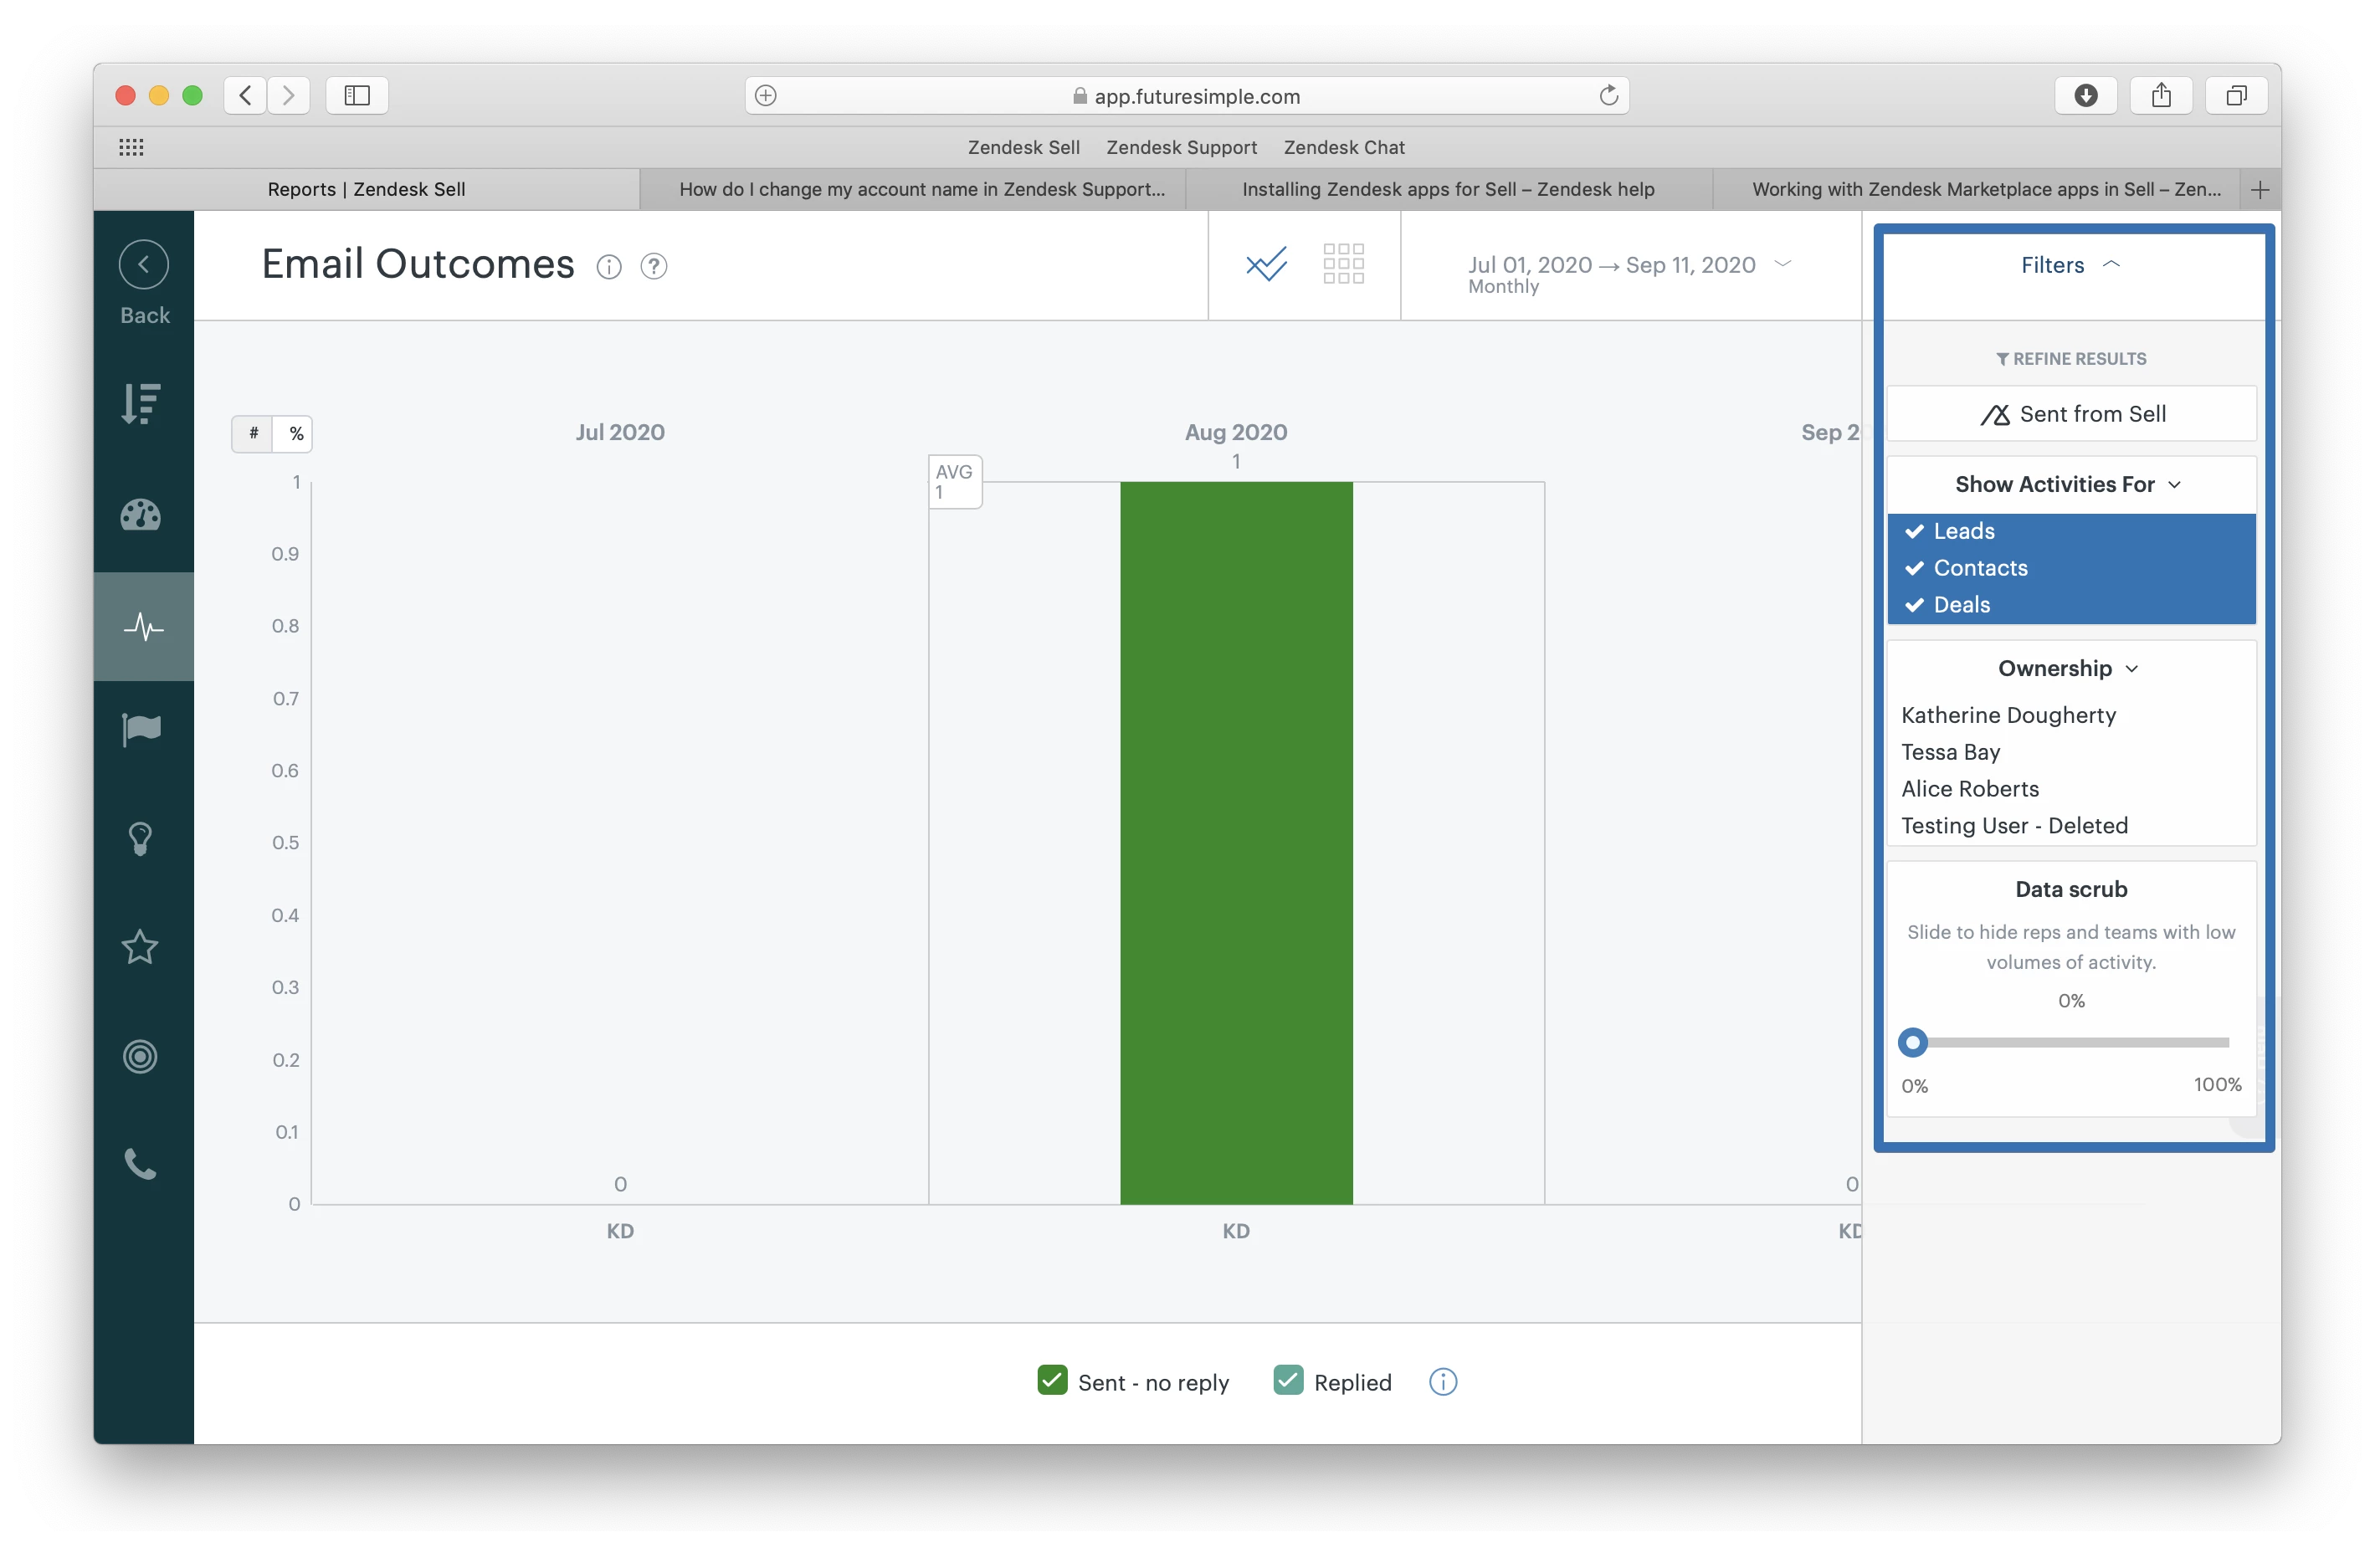Click the question mark help icon
The width and height of the screenshot is (2375, 1568).
coord(654,267)
